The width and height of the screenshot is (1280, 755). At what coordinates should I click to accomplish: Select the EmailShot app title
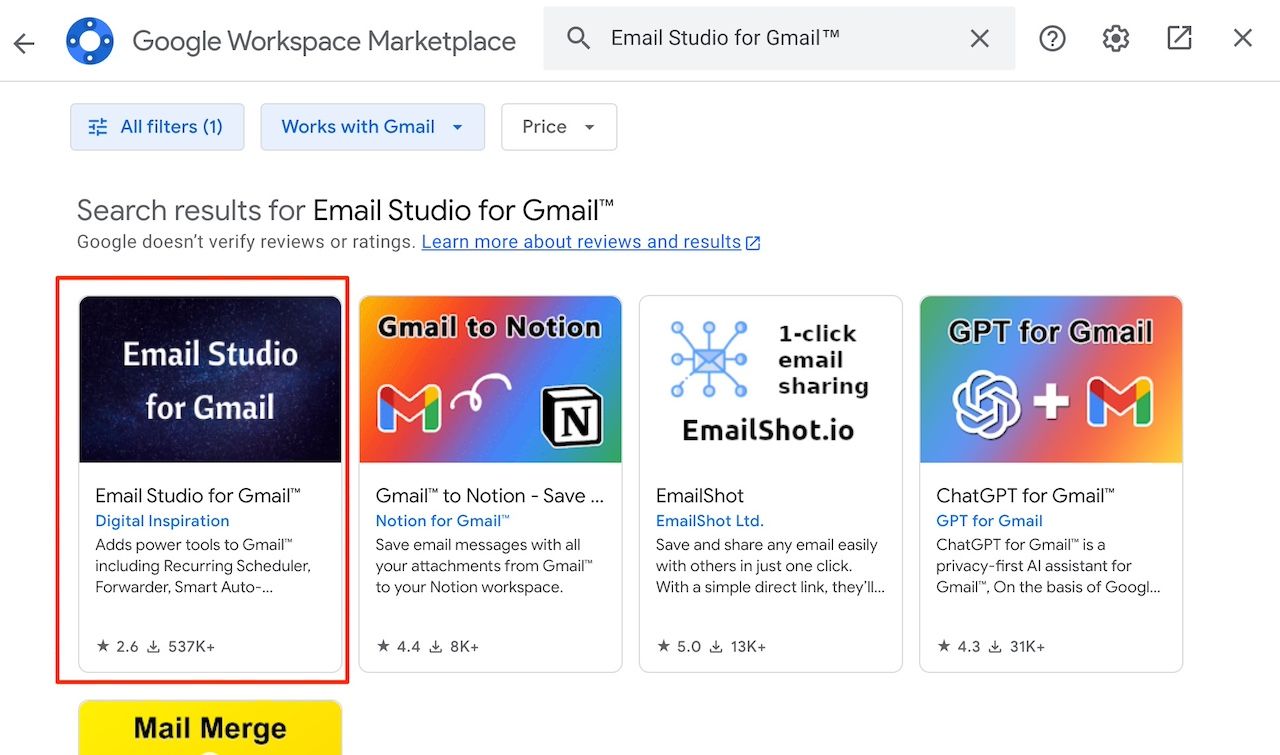700,496
